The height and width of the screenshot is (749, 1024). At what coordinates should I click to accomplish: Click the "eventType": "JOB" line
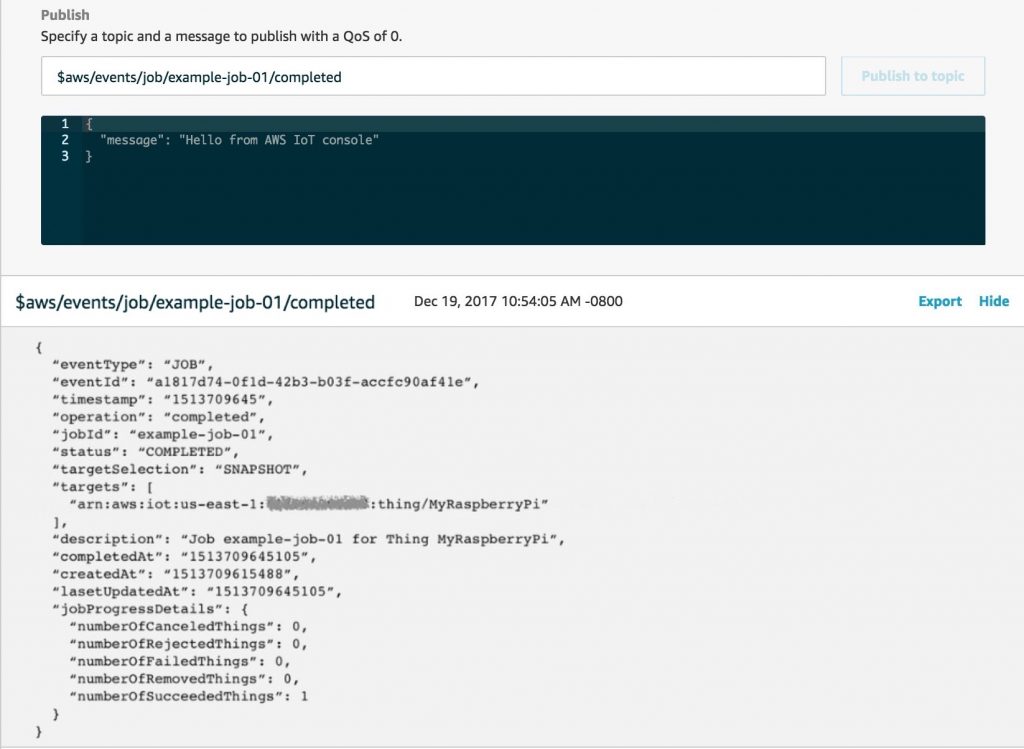click(x=133, y=364)
